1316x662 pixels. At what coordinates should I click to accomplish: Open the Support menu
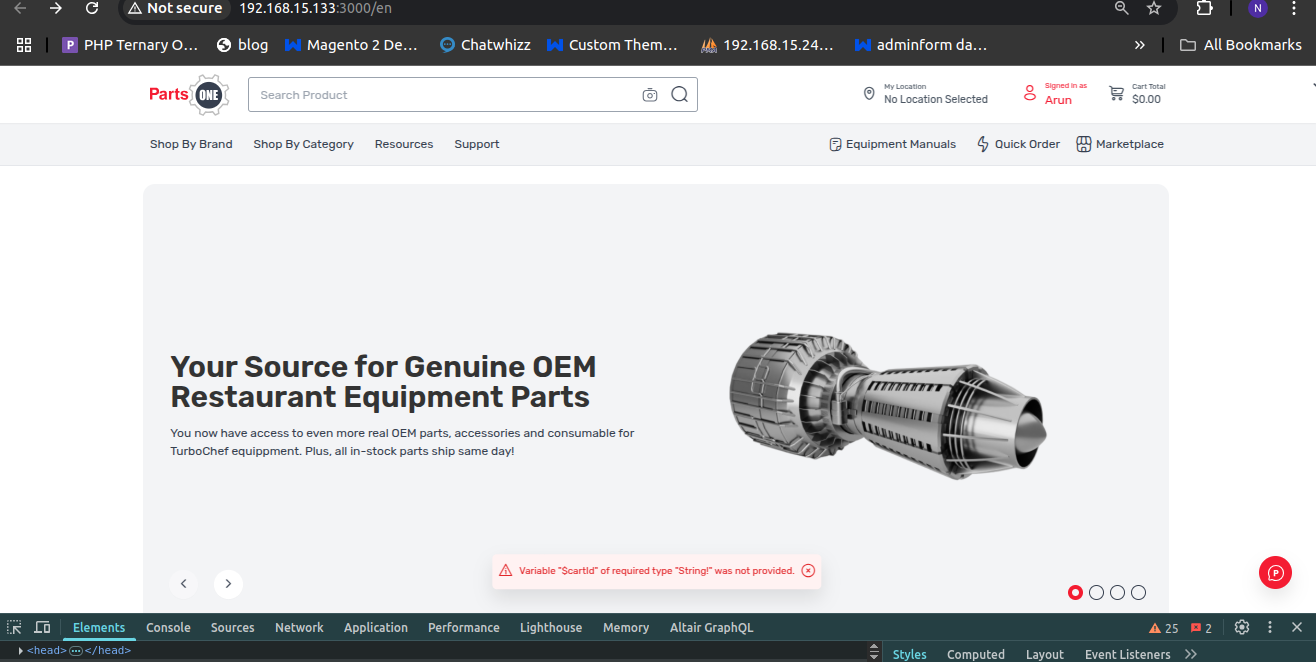477,144
